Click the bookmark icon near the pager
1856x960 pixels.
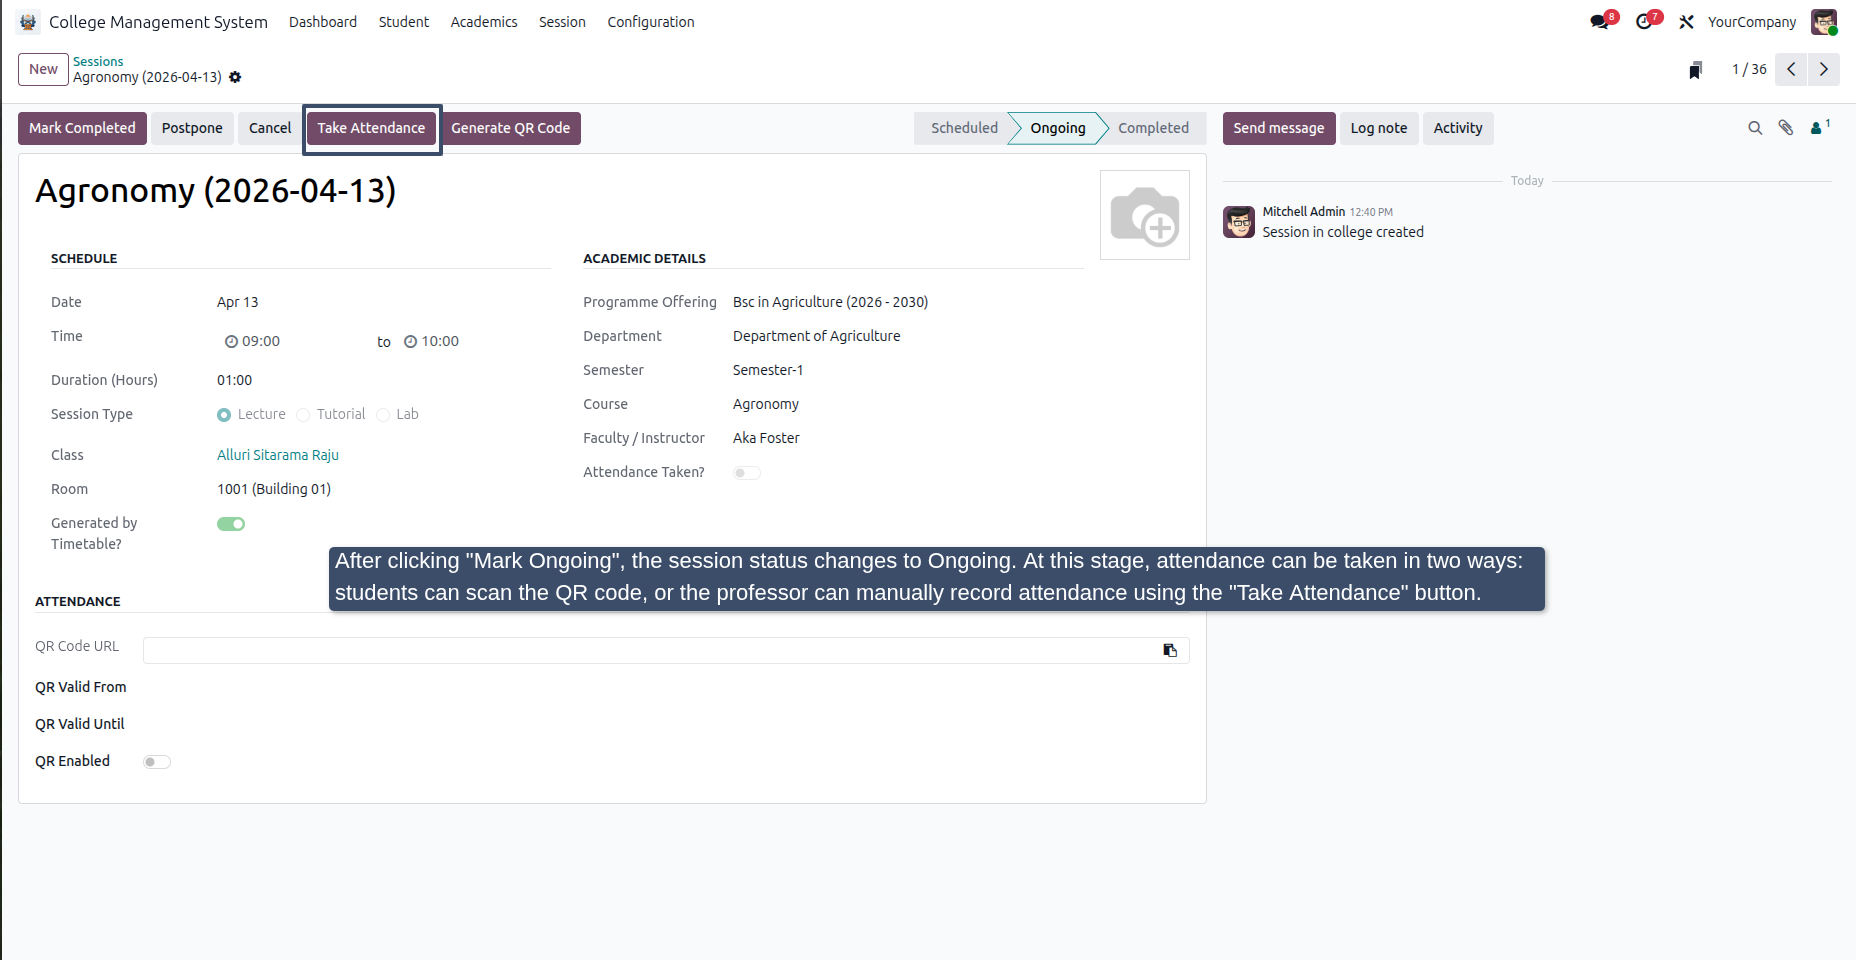click(1695, 70)
